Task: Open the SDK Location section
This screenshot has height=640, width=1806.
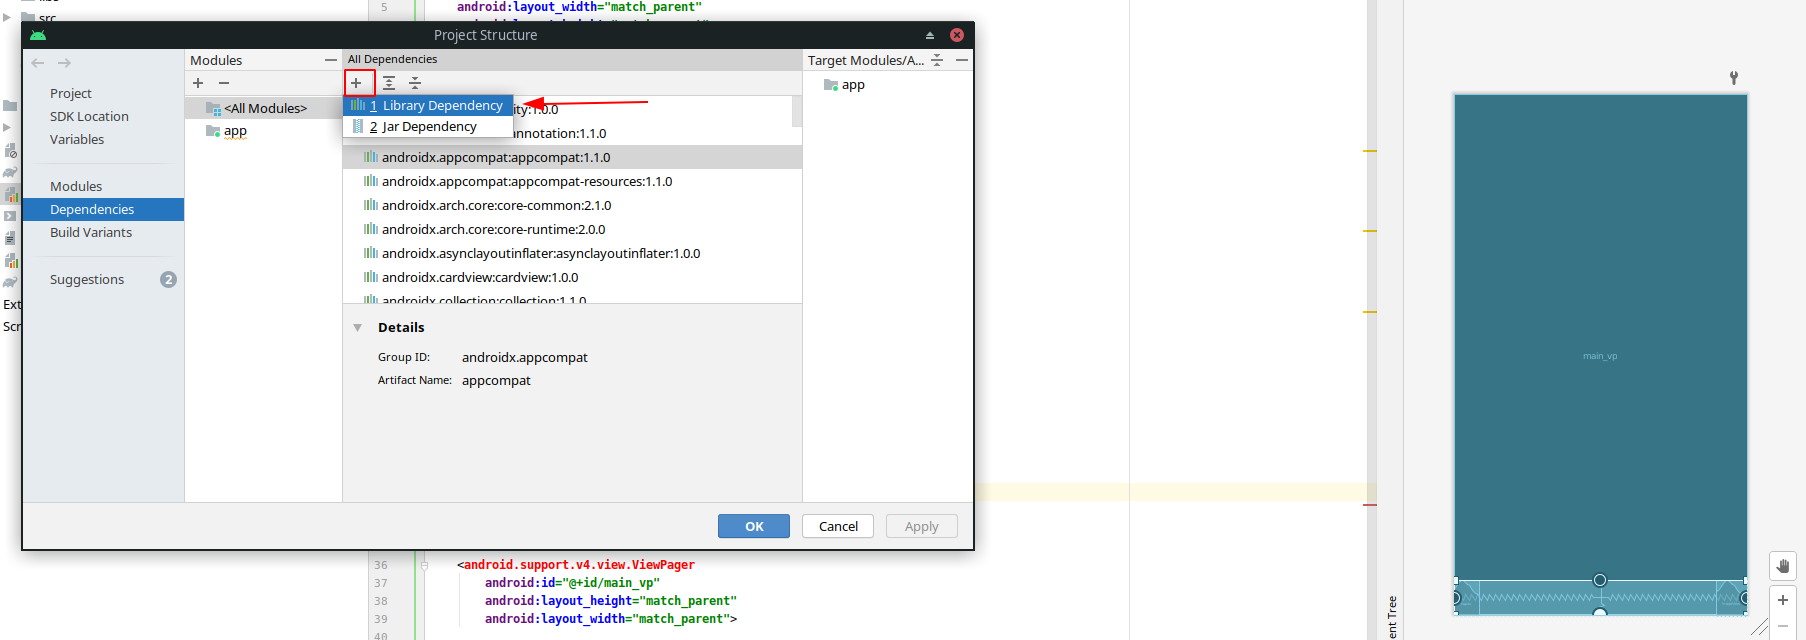Action: click(89, 116)
